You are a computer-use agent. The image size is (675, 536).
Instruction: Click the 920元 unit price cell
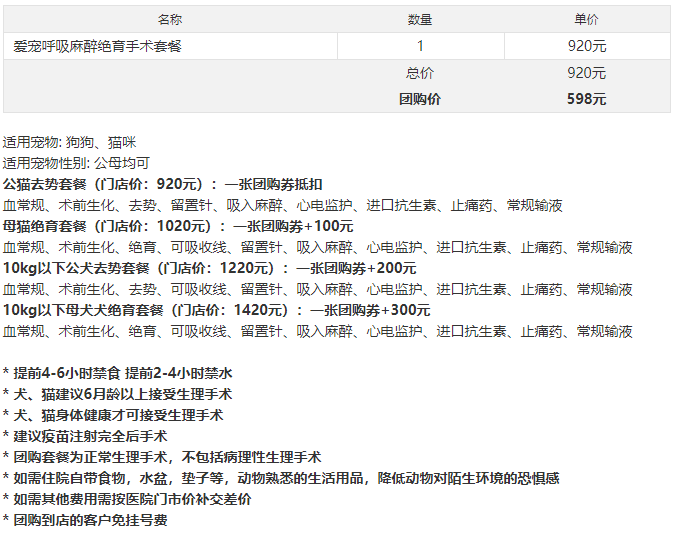click(x=587, y=46)
